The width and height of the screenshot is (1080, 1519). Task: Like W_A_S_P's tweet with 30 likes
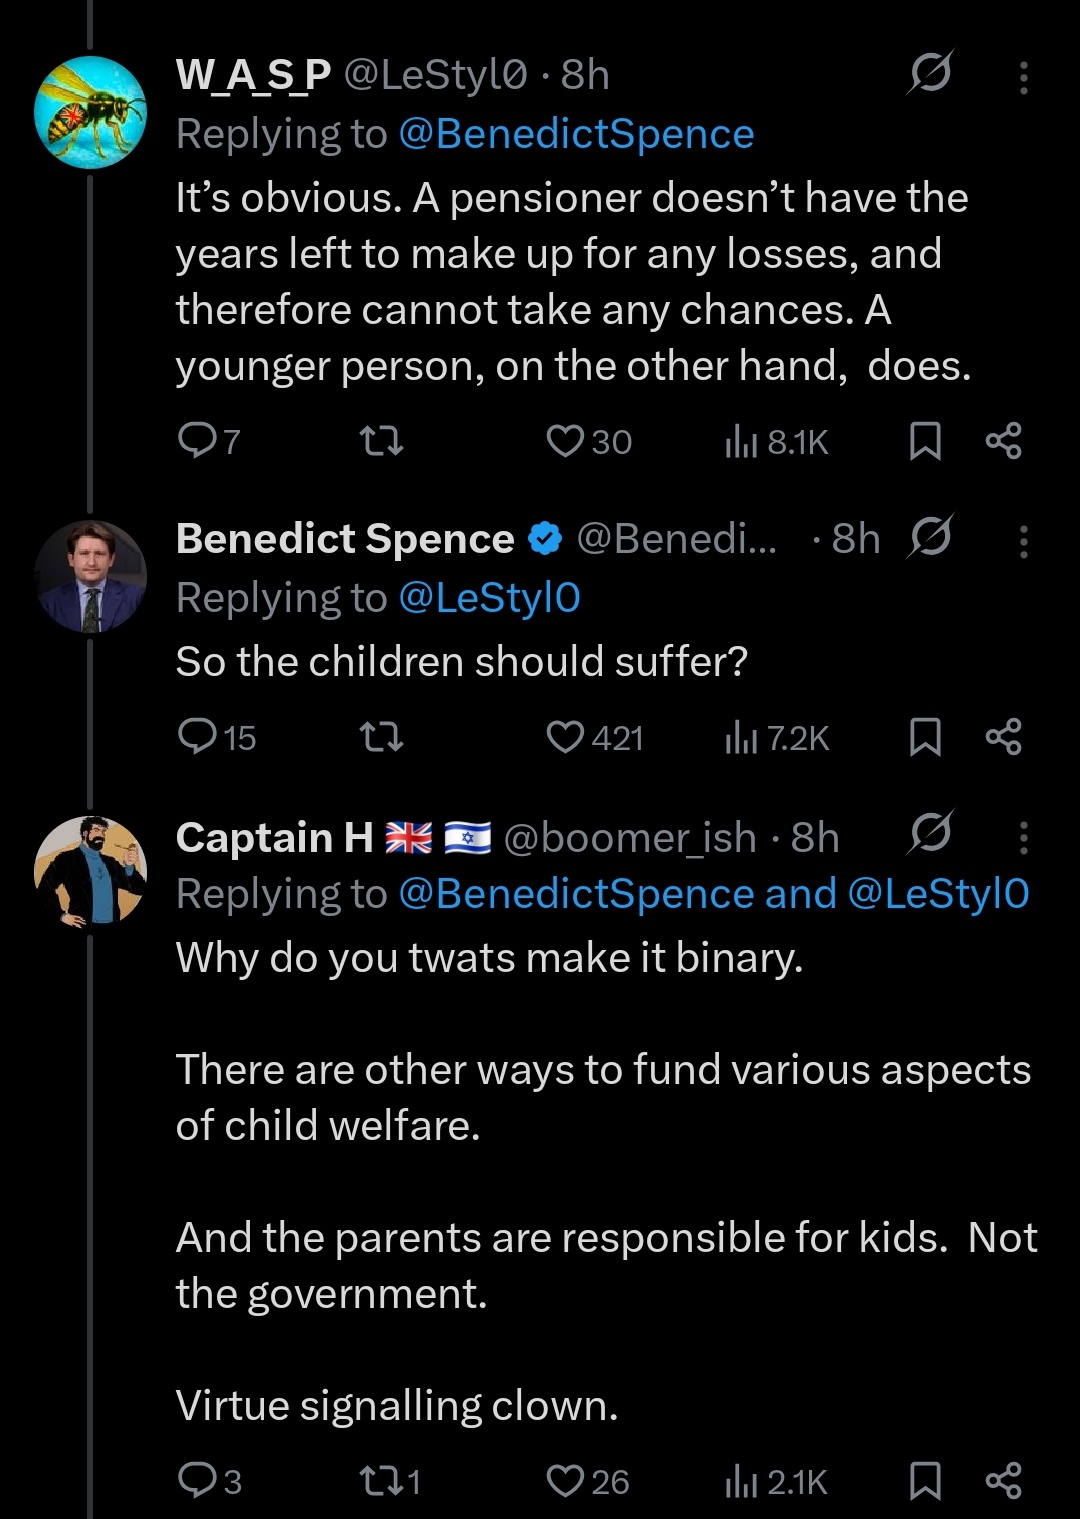coord(566,441)
